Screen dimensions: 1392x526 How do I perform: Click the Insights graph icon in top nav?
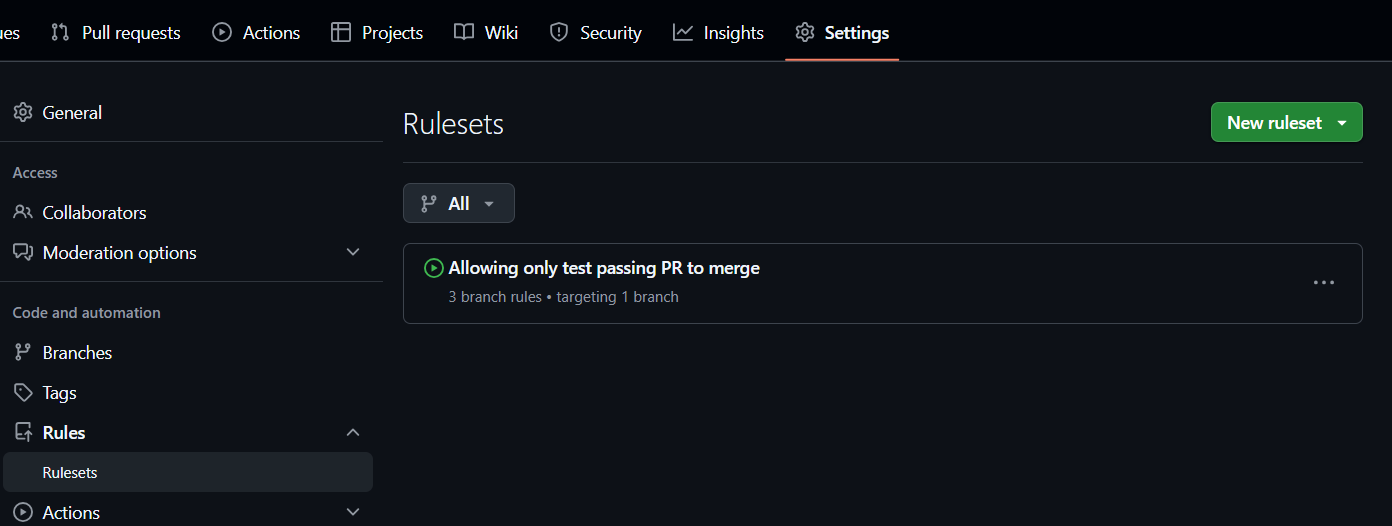point(683,33)
